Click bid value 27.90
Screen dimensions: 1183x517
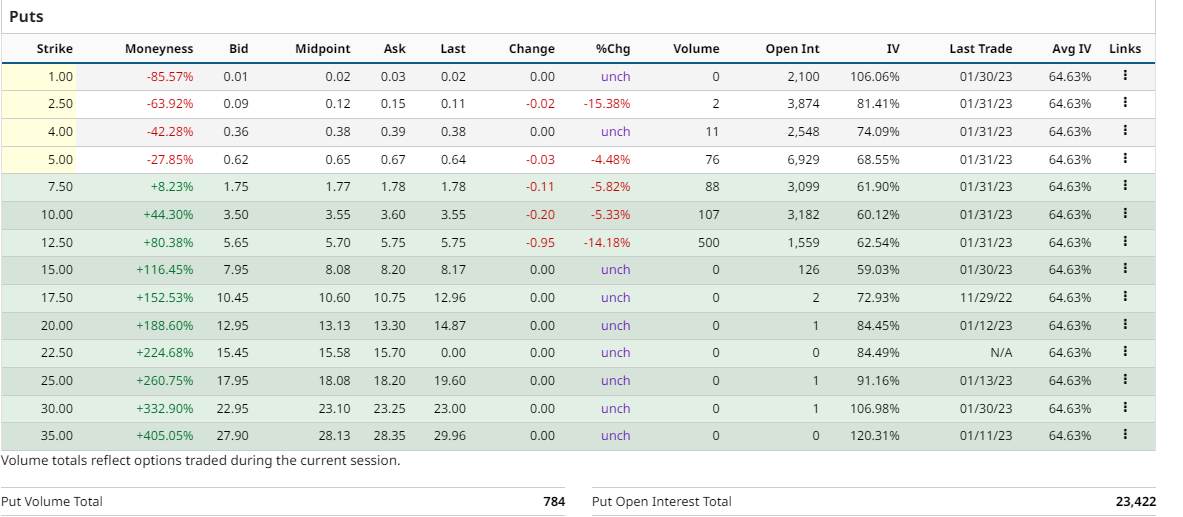pos(232,436)
